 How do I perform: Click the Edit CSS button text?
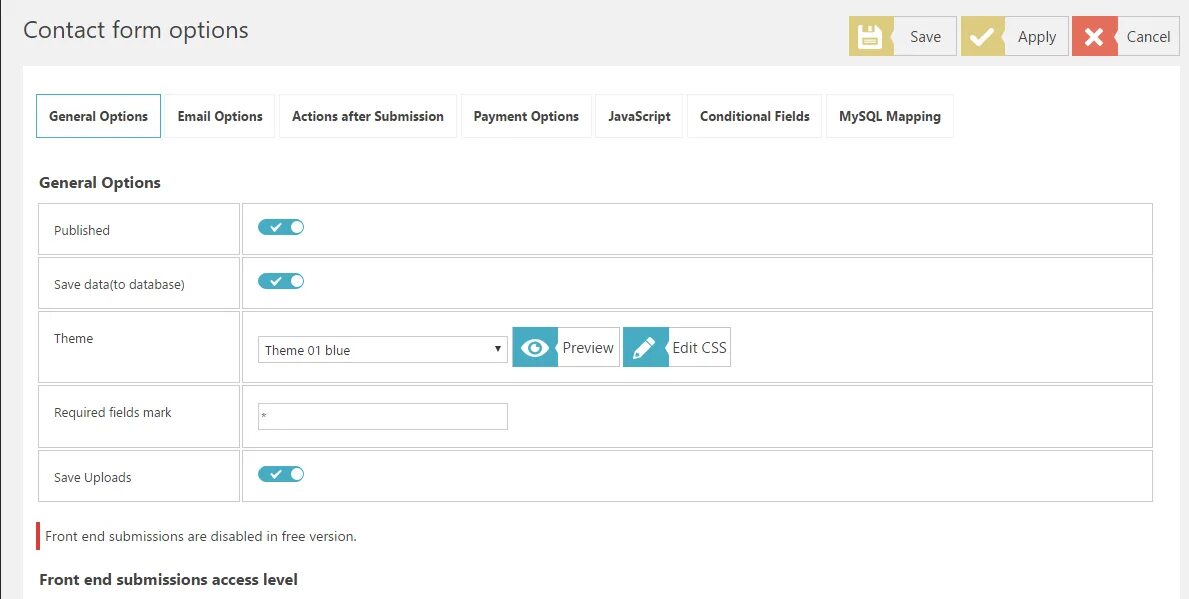699,347
